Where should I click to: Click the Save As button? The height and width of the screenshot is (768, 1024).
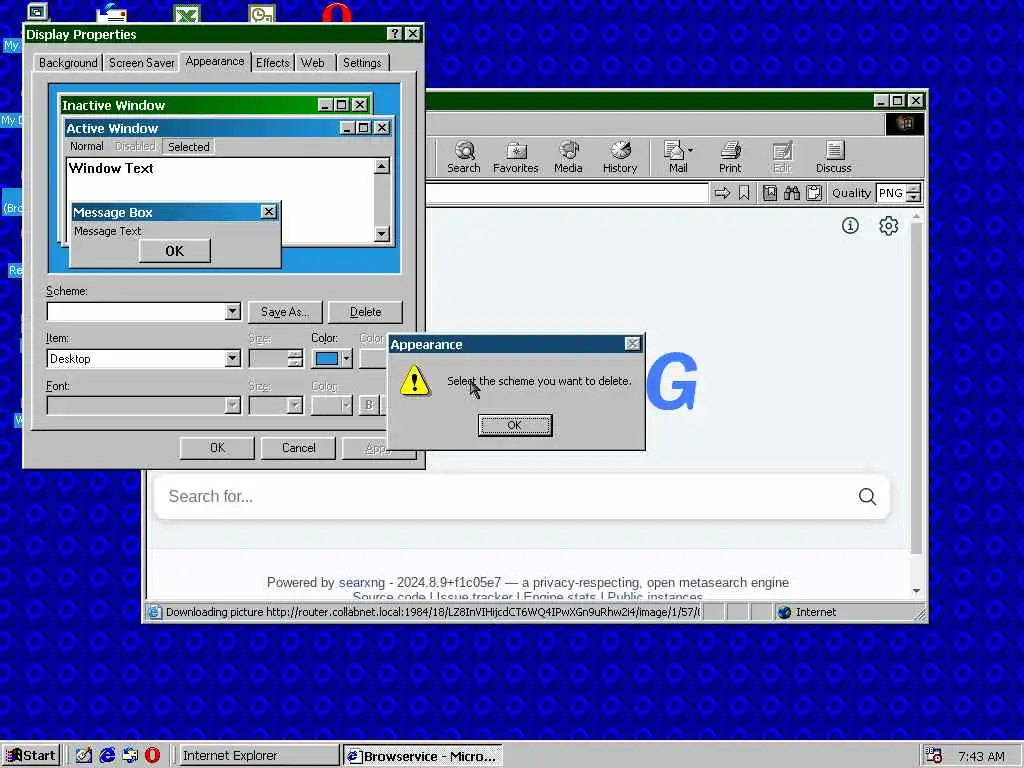coord(285,312)
